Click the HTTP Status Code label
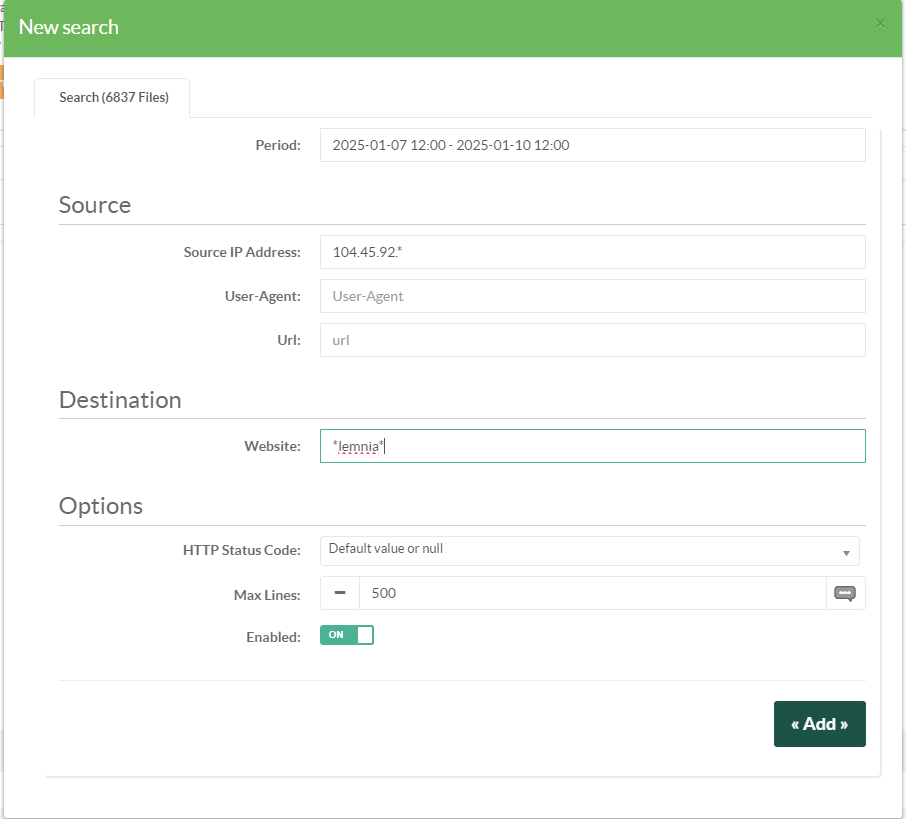 241,550
